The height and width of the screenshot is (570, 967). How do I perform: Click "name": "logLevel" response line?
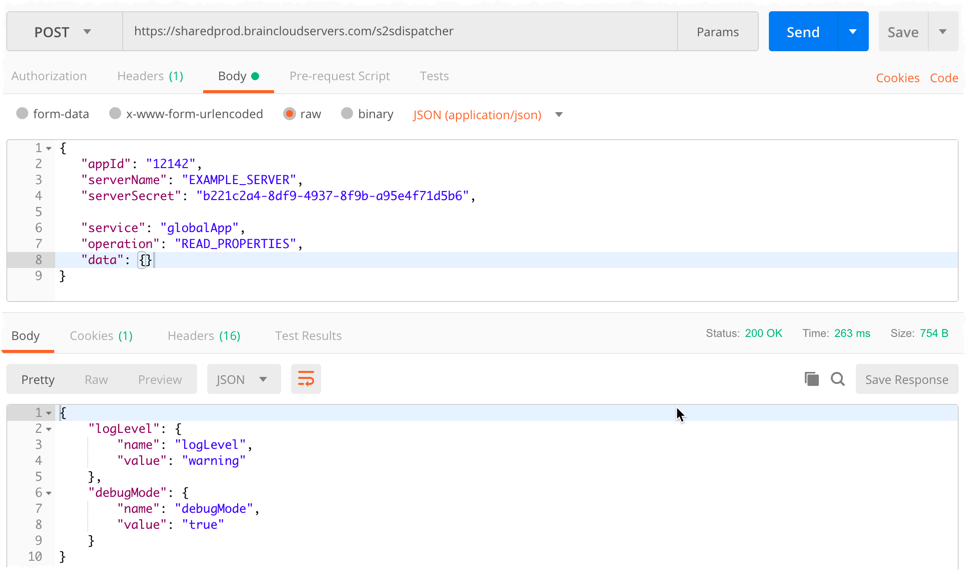coord(184,445)
